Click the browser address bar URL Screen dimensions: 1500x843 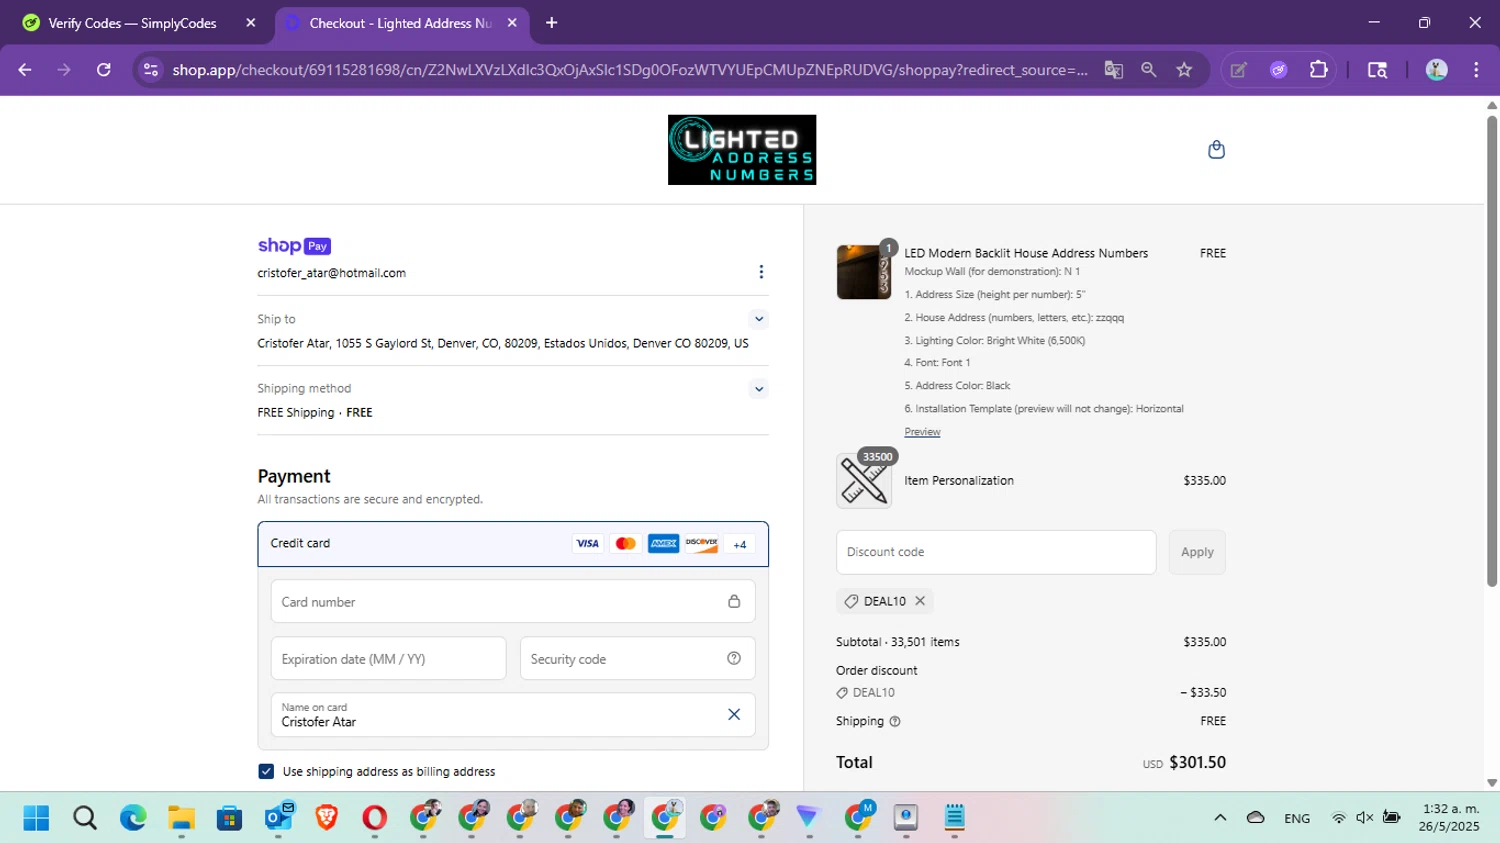coord(630,70)
